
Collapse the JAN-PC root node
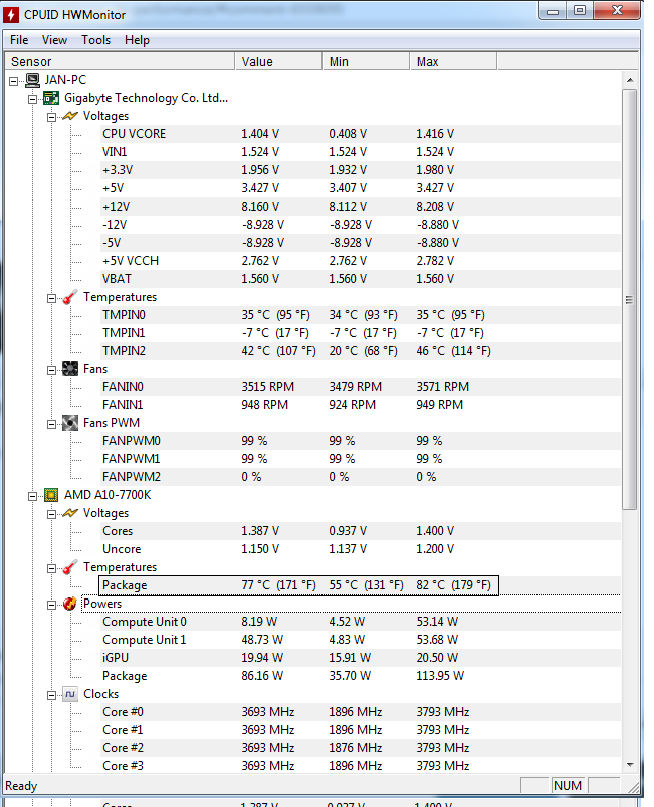pos(14,81)
